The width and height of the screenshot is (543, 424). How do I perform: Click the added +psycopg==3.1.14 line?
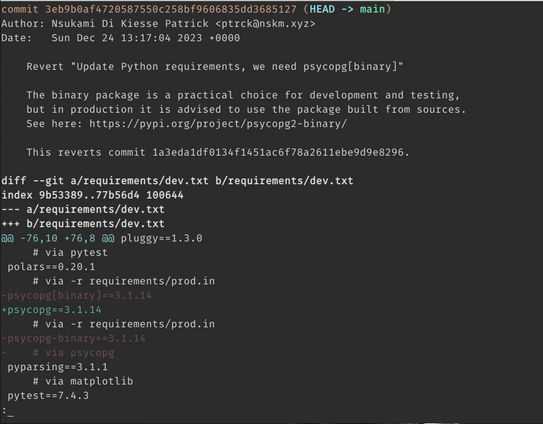(51, 310)
